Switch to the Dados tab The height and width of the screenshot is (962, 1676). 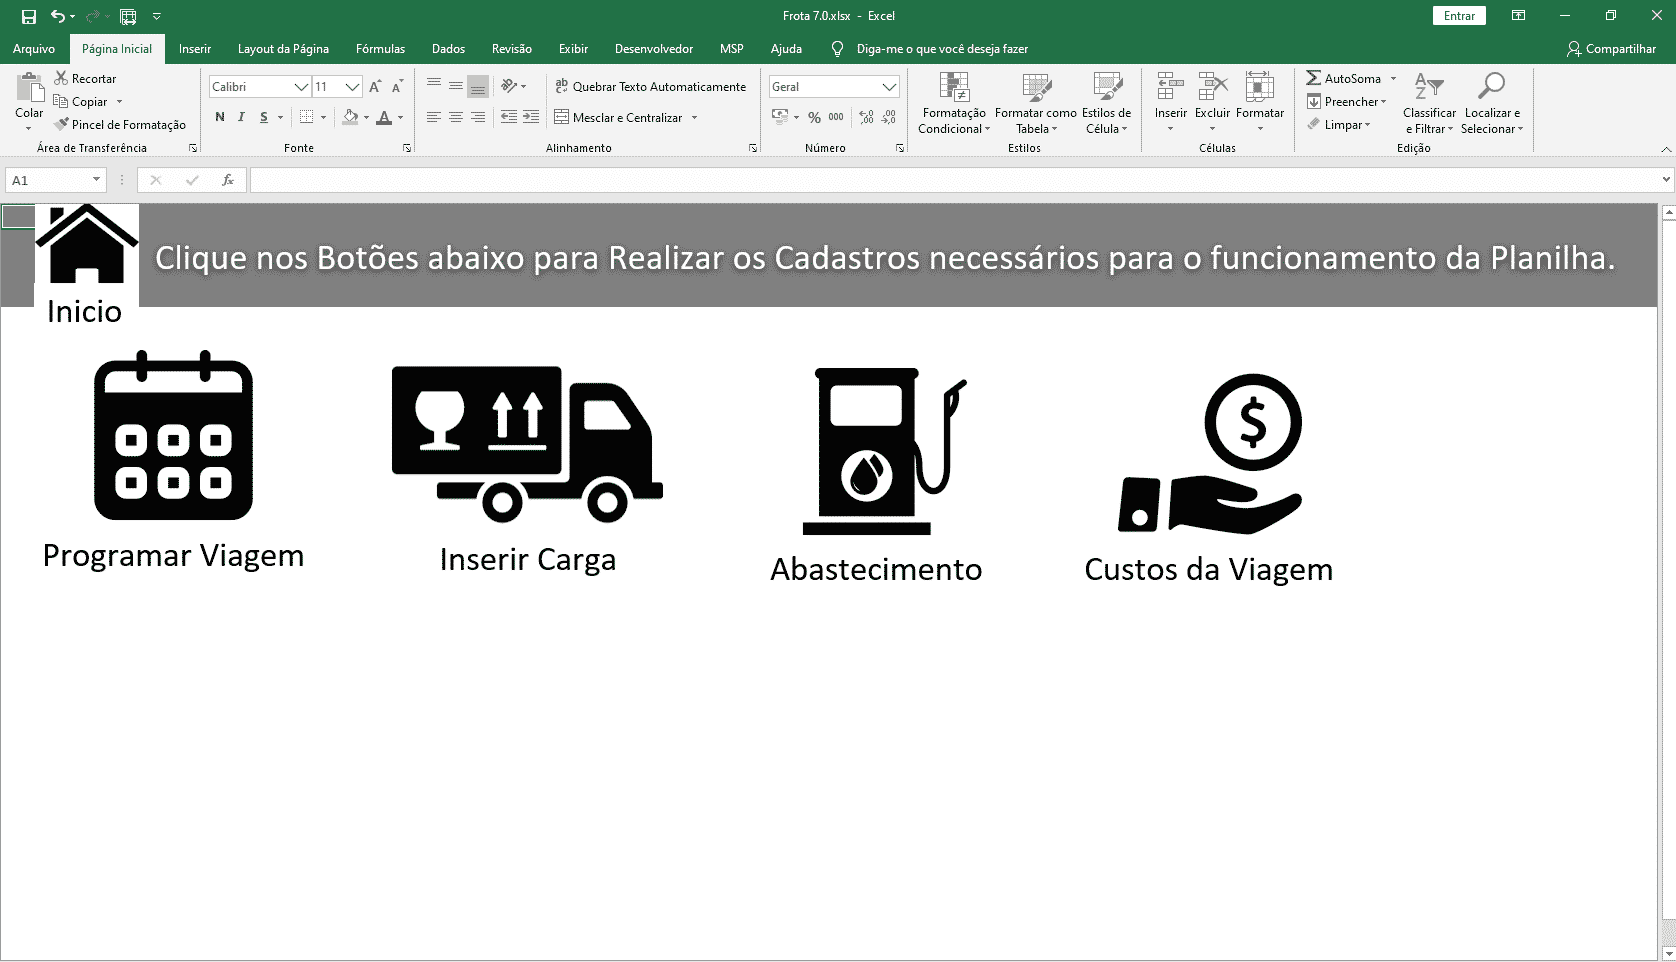pos(448,48)
